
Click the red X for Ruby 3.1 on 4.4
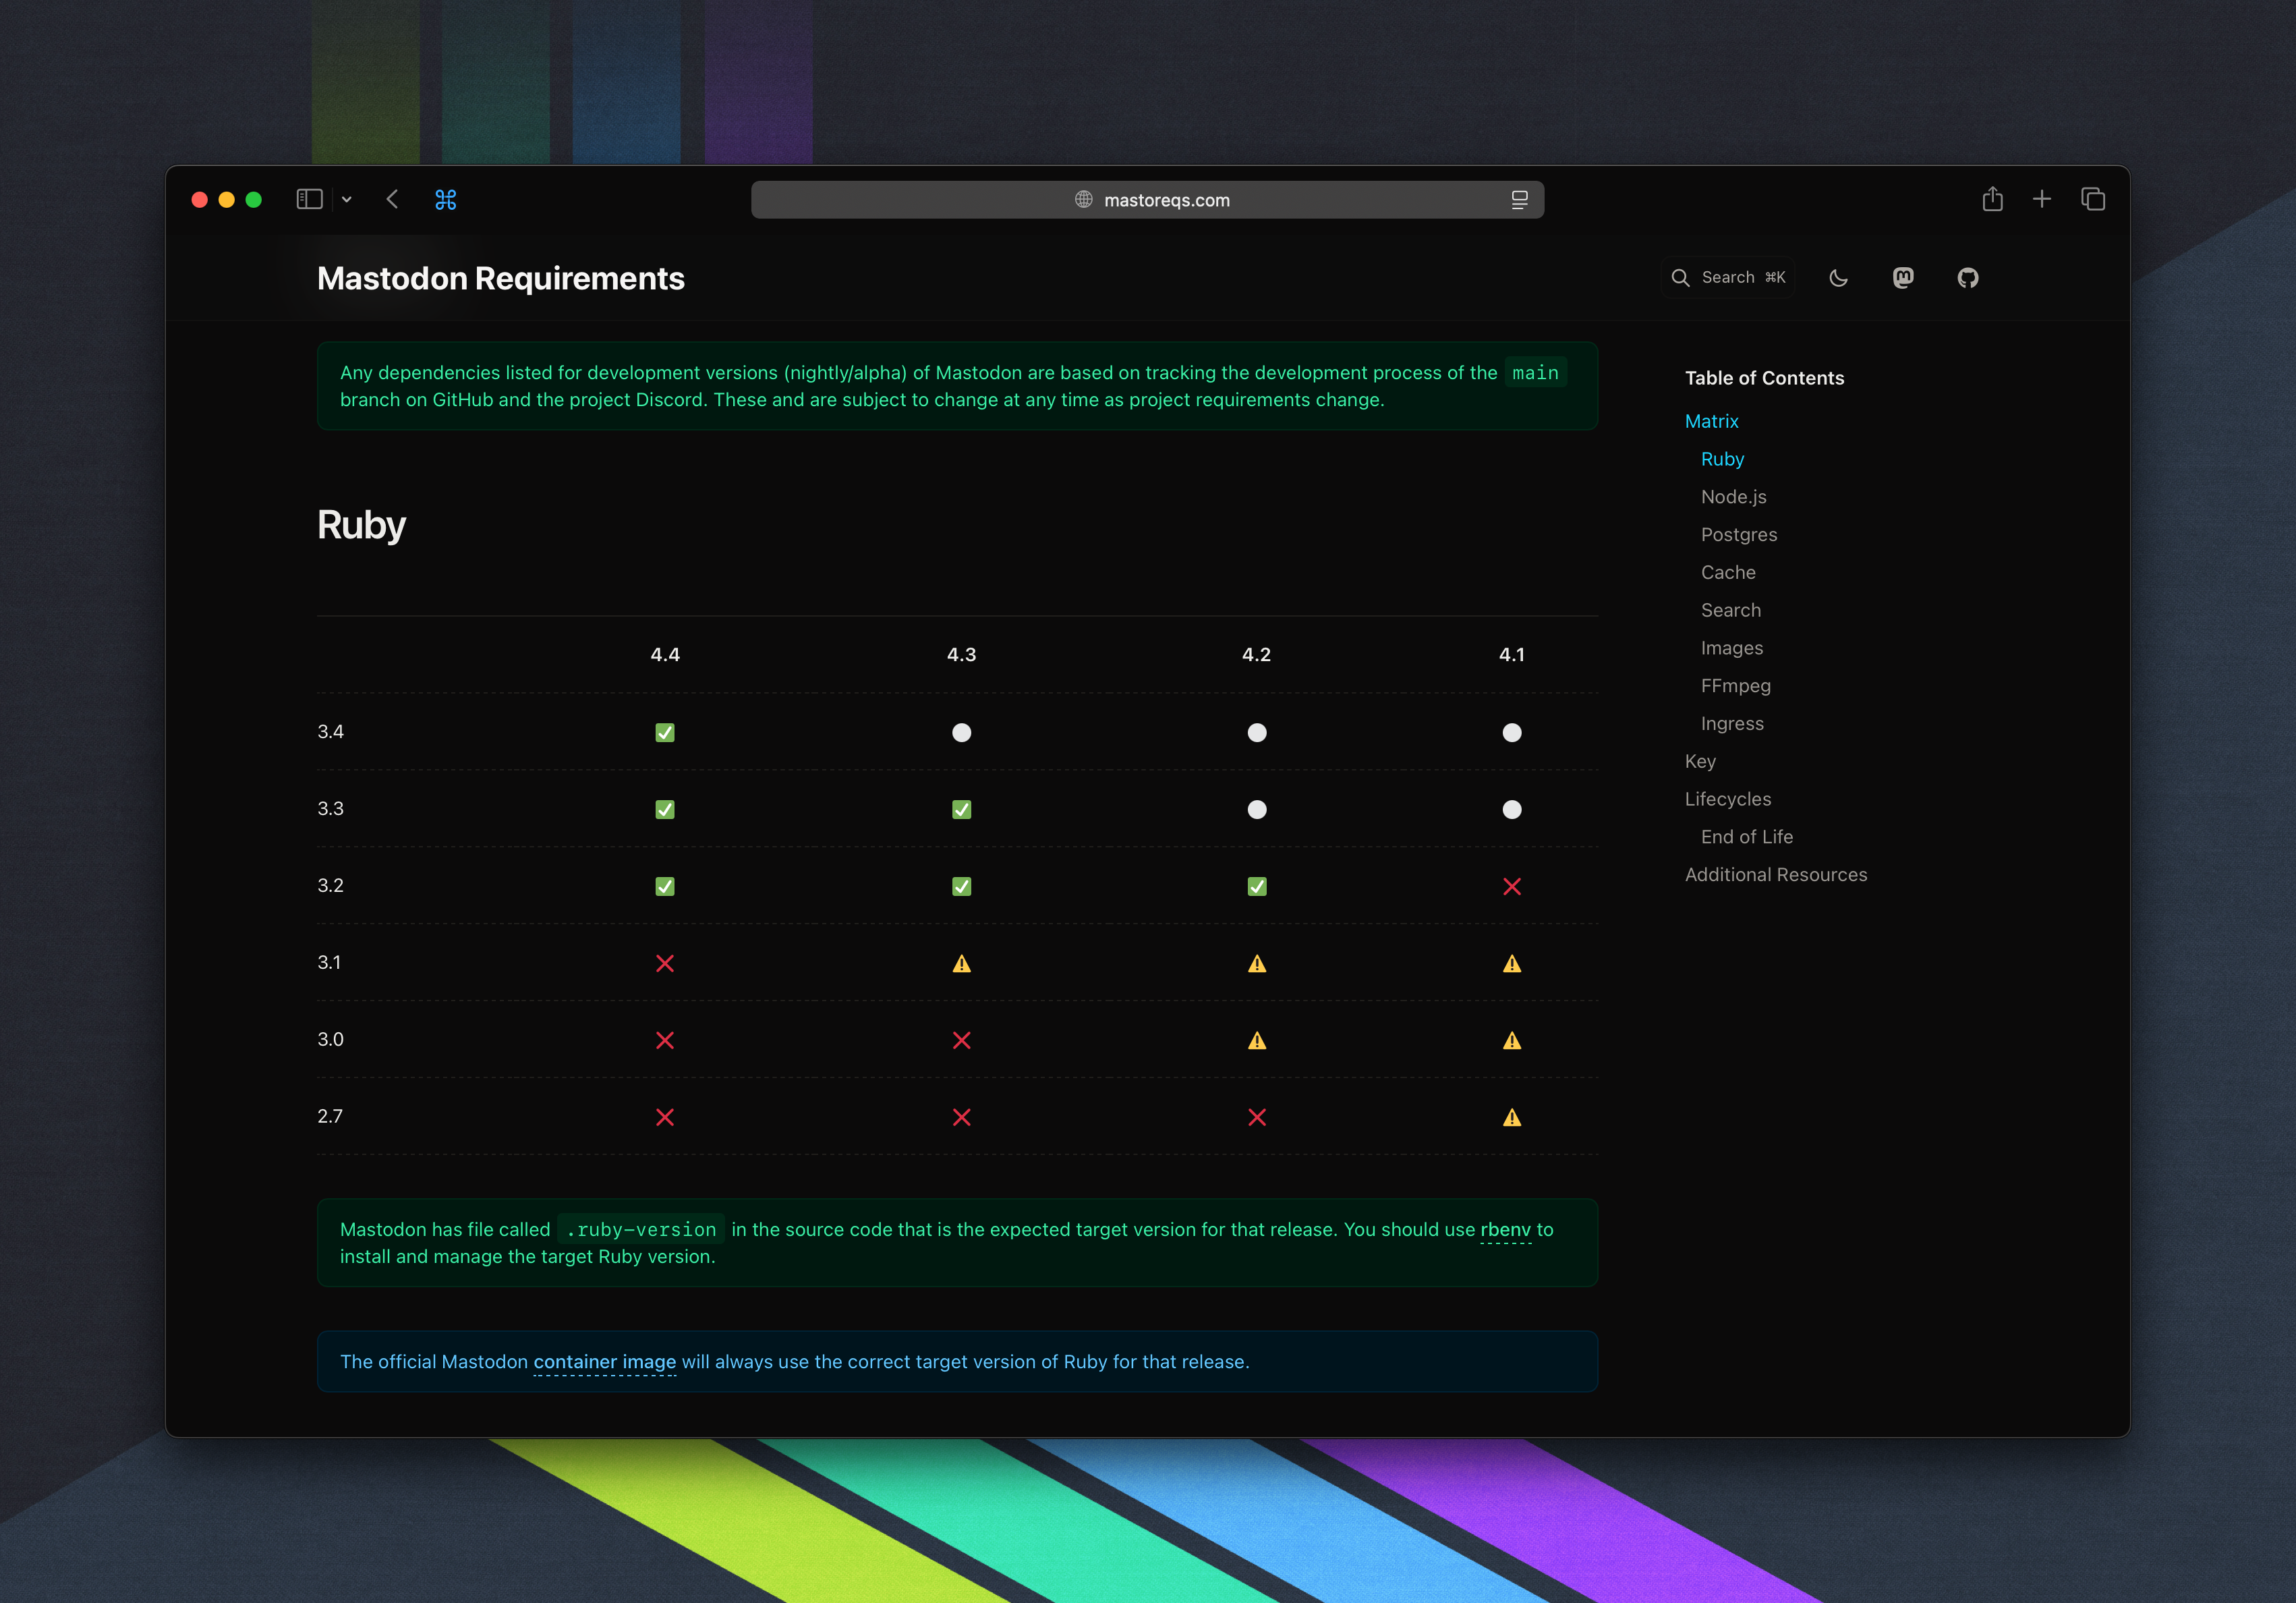click(x=665, y=964)
